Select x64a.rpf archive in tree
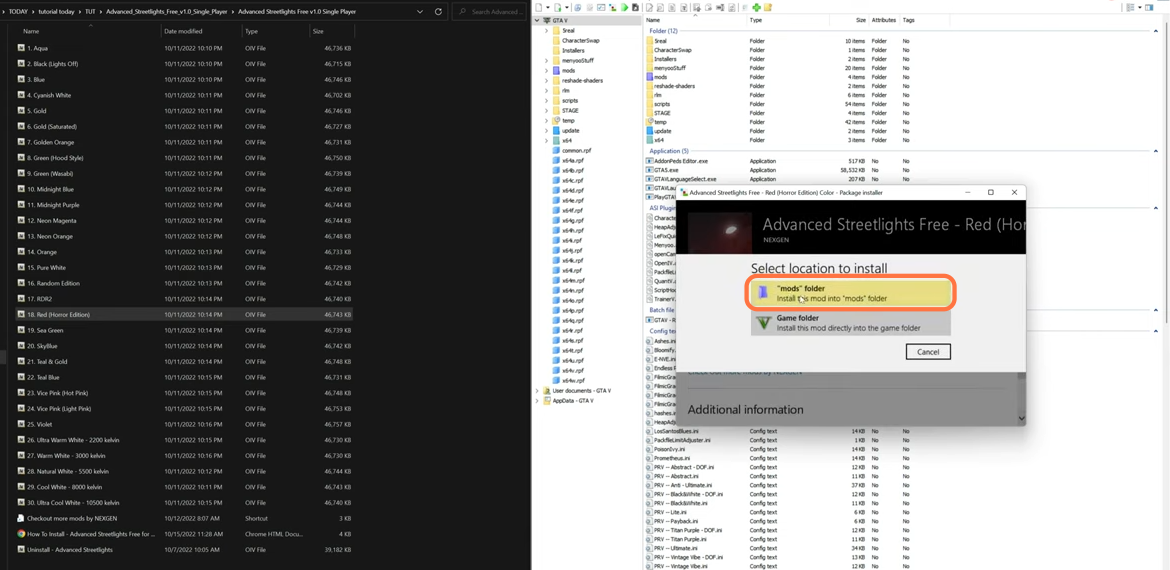The width and height of the screenshot is (1170, 570). click(572, 161)
